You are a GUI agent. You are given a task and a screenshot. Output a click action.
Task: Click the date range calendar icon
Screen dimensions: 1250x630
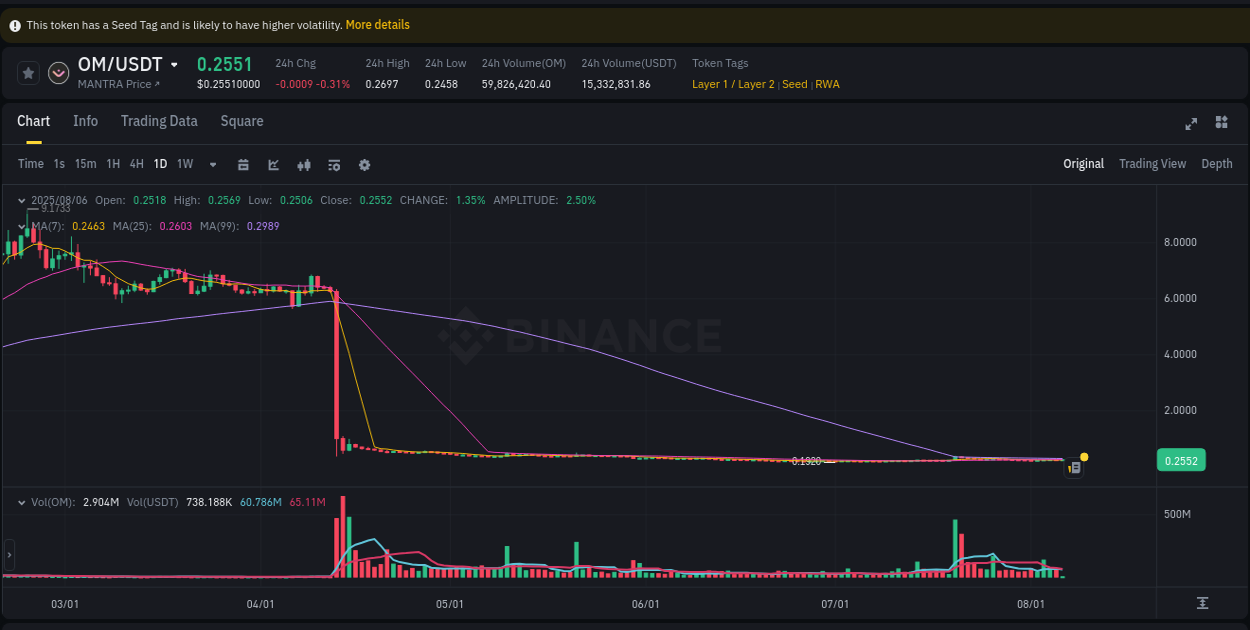[243, 164]
